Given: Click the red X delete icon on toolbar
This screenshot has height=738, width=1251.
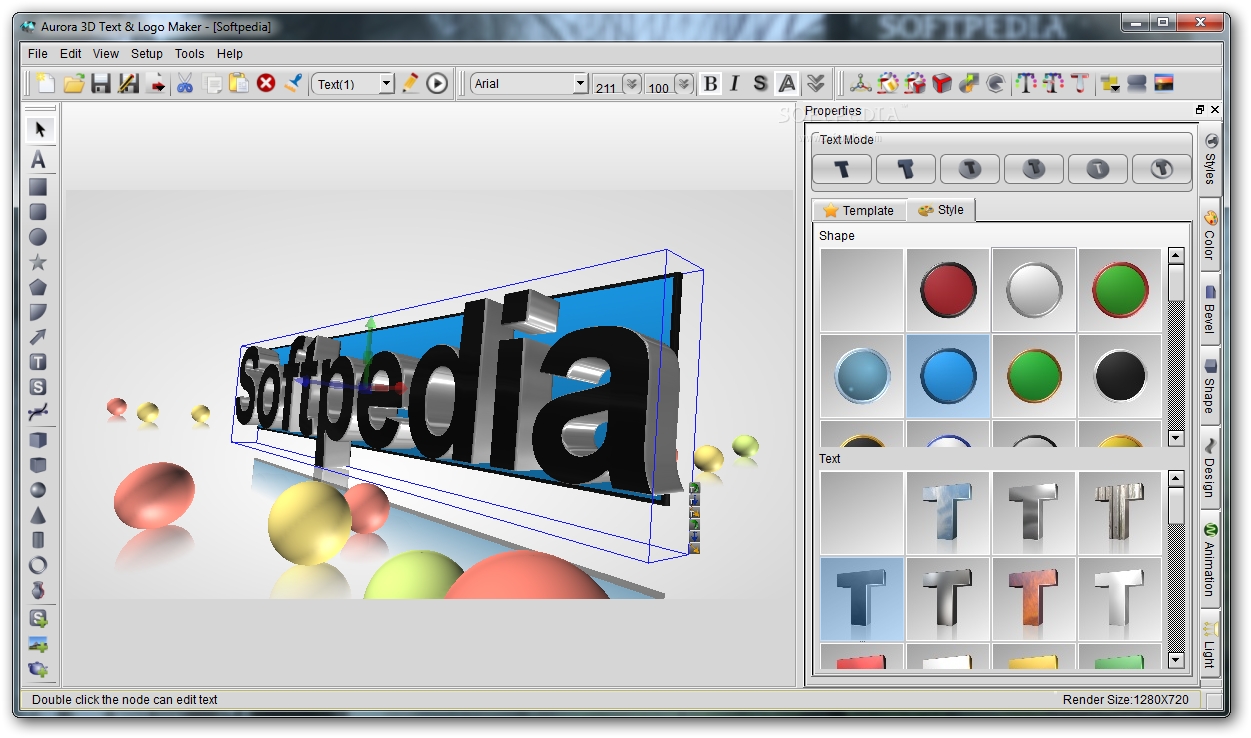Looking at the screenshot, I should tap(266, 84).
